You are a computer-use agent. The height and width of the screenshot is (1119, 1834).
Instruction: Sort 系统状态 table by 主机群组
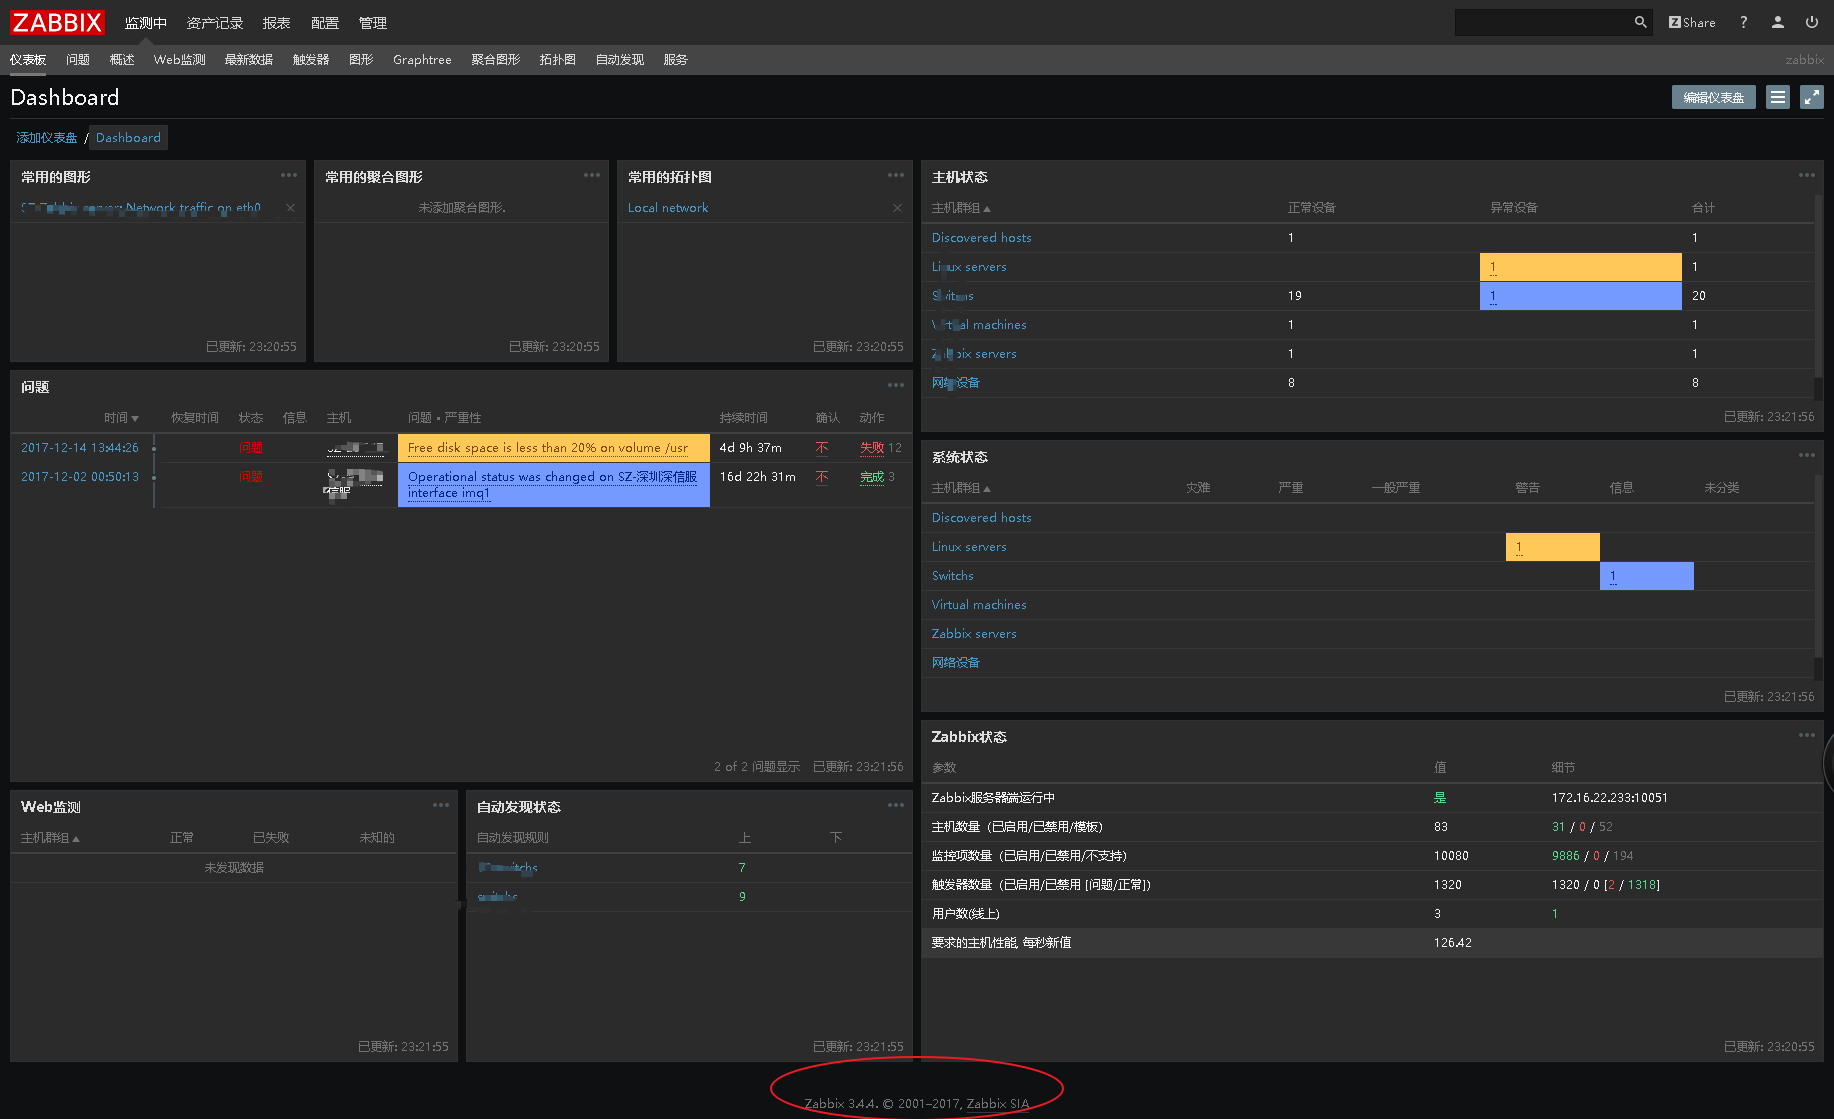(x=961, y=488)
